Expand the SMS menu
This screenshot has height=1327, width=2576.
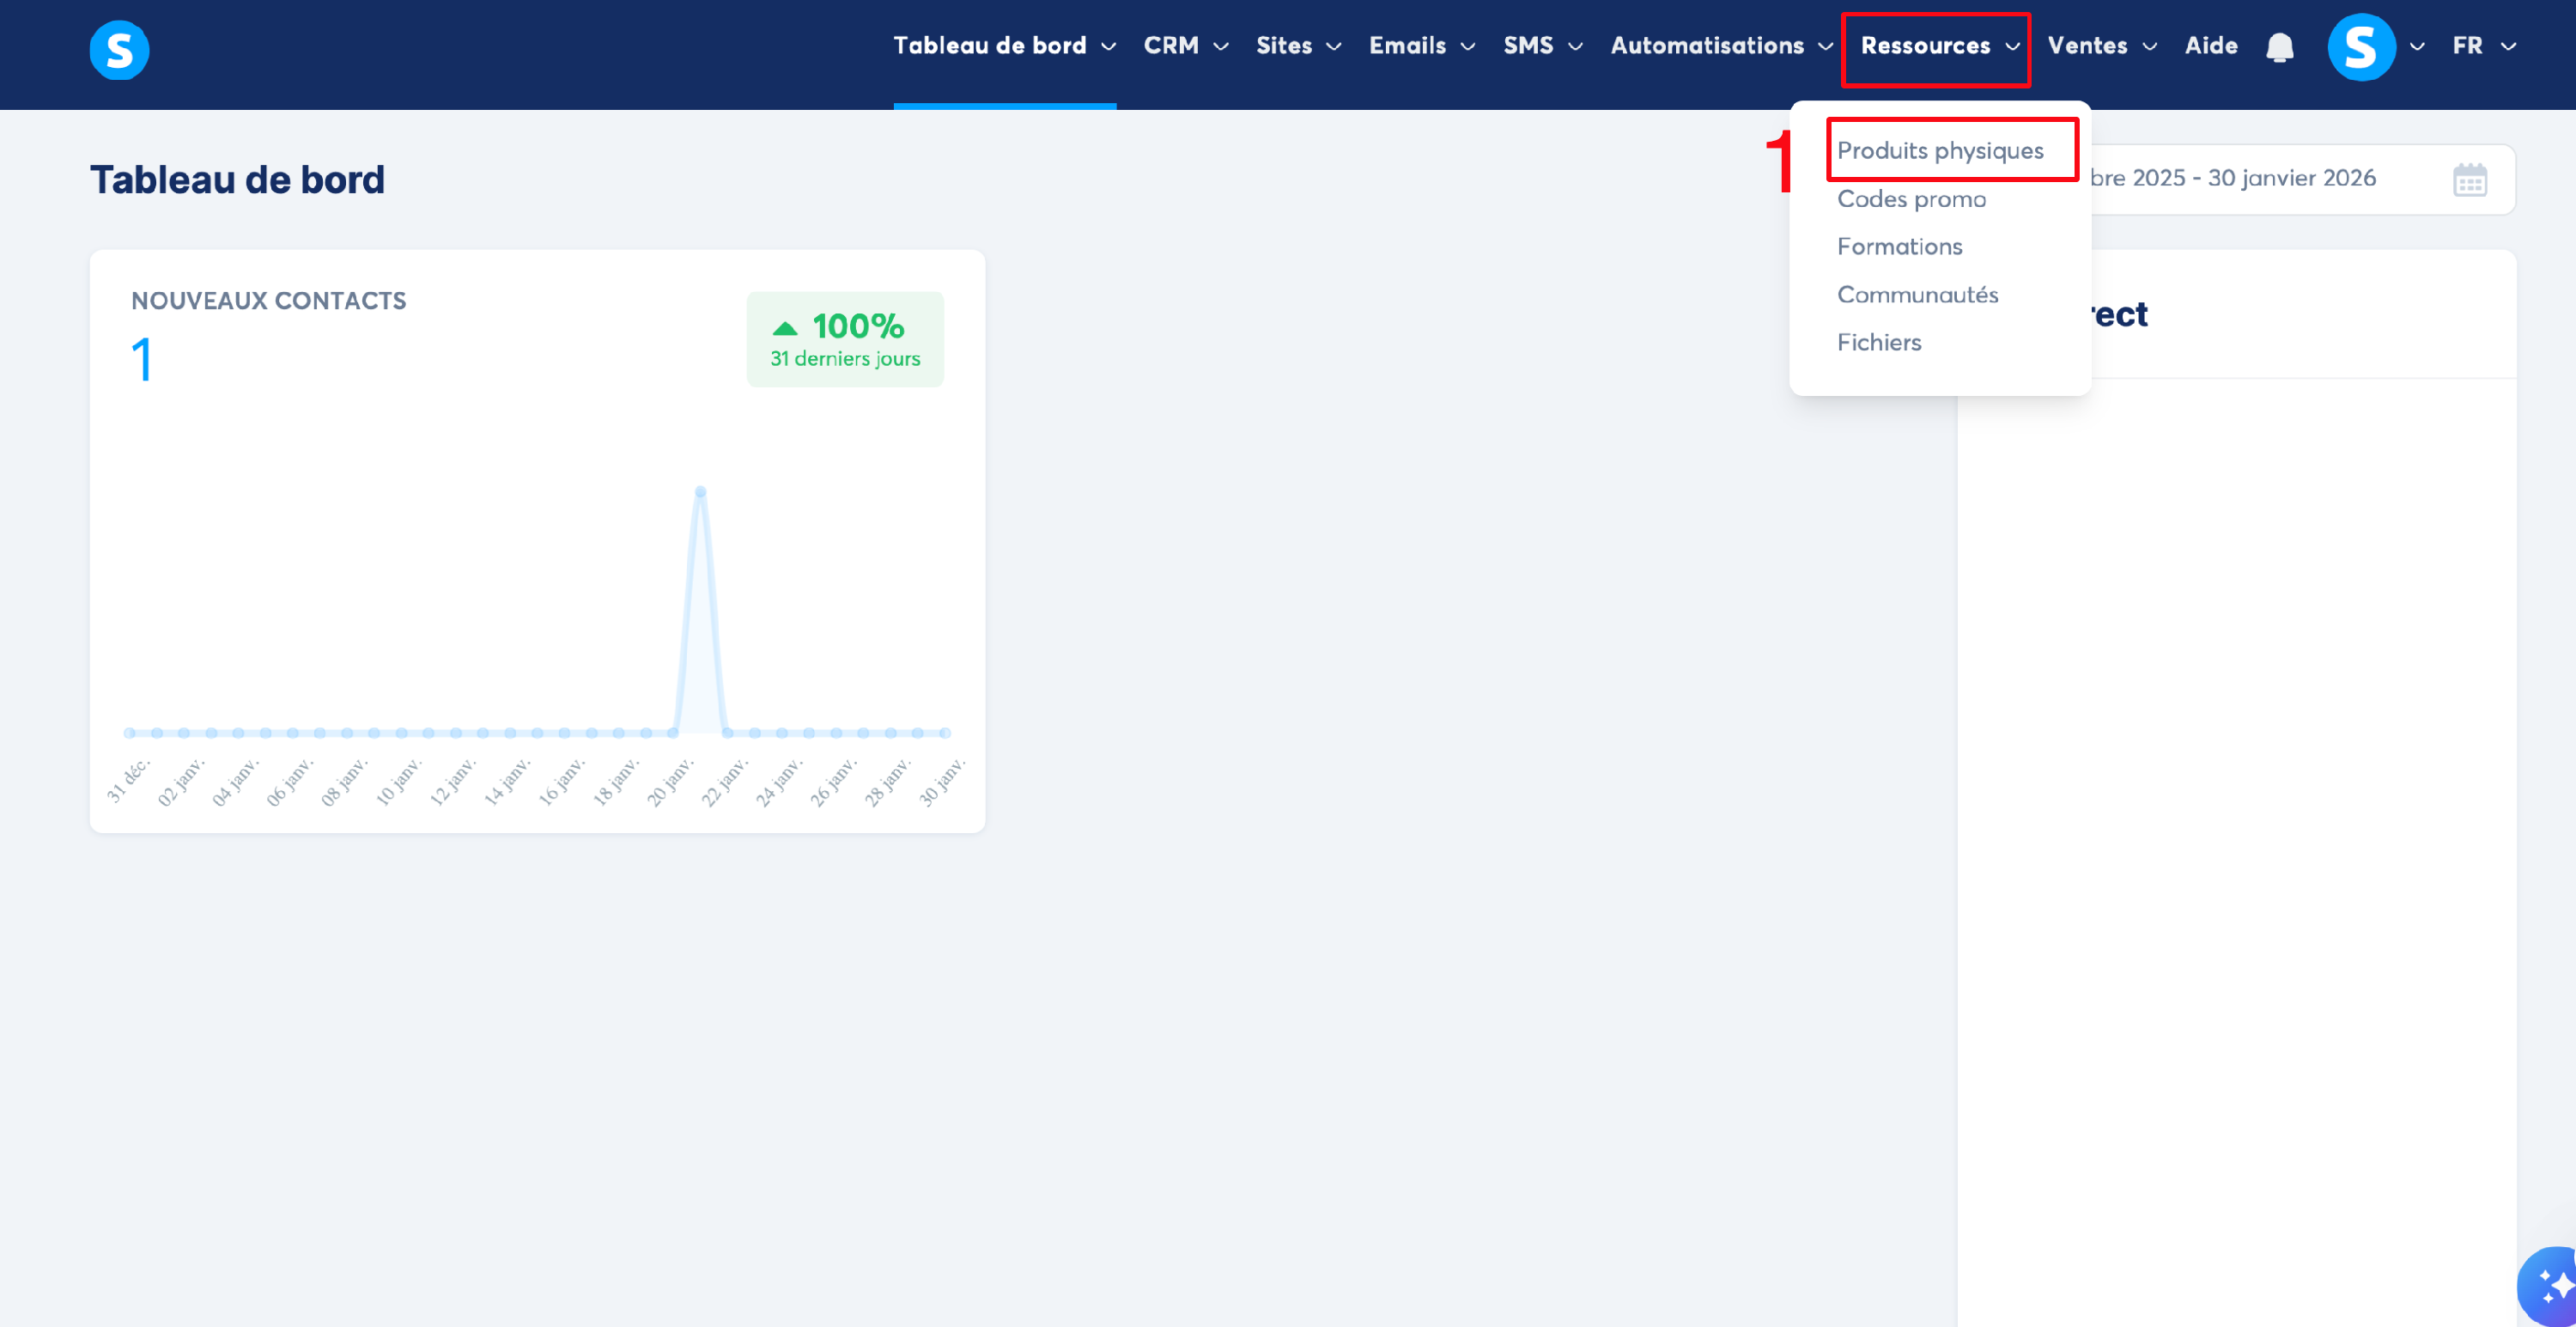[x=1542, y=46]
